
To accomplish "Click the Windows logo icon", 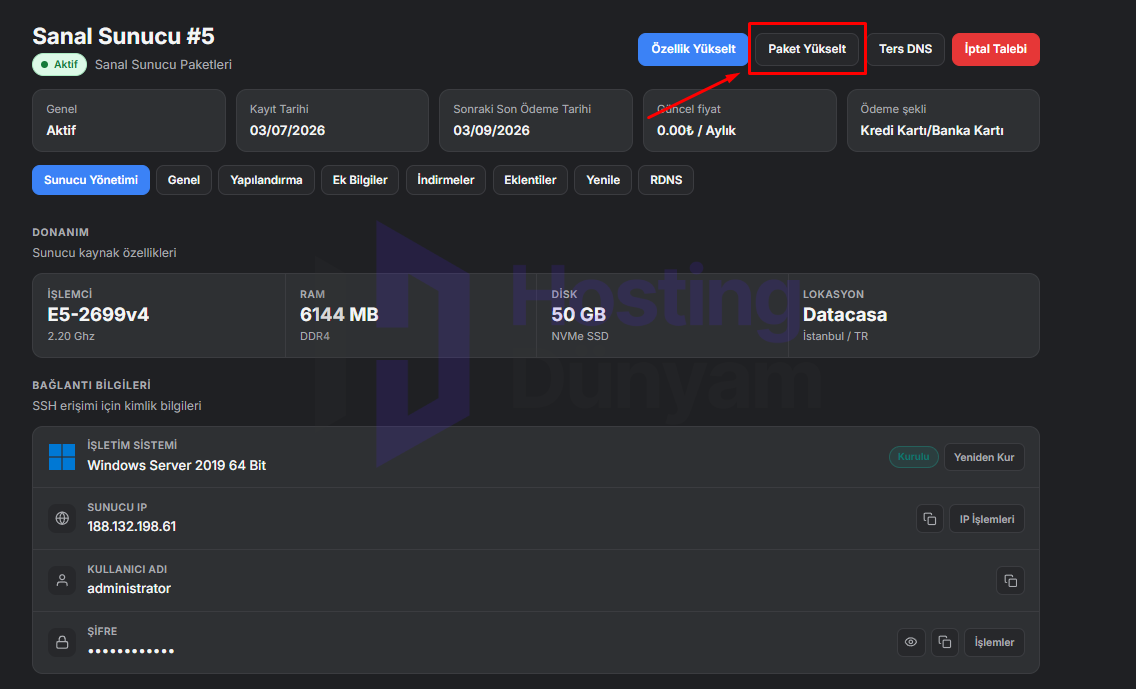I will (62, 457).
